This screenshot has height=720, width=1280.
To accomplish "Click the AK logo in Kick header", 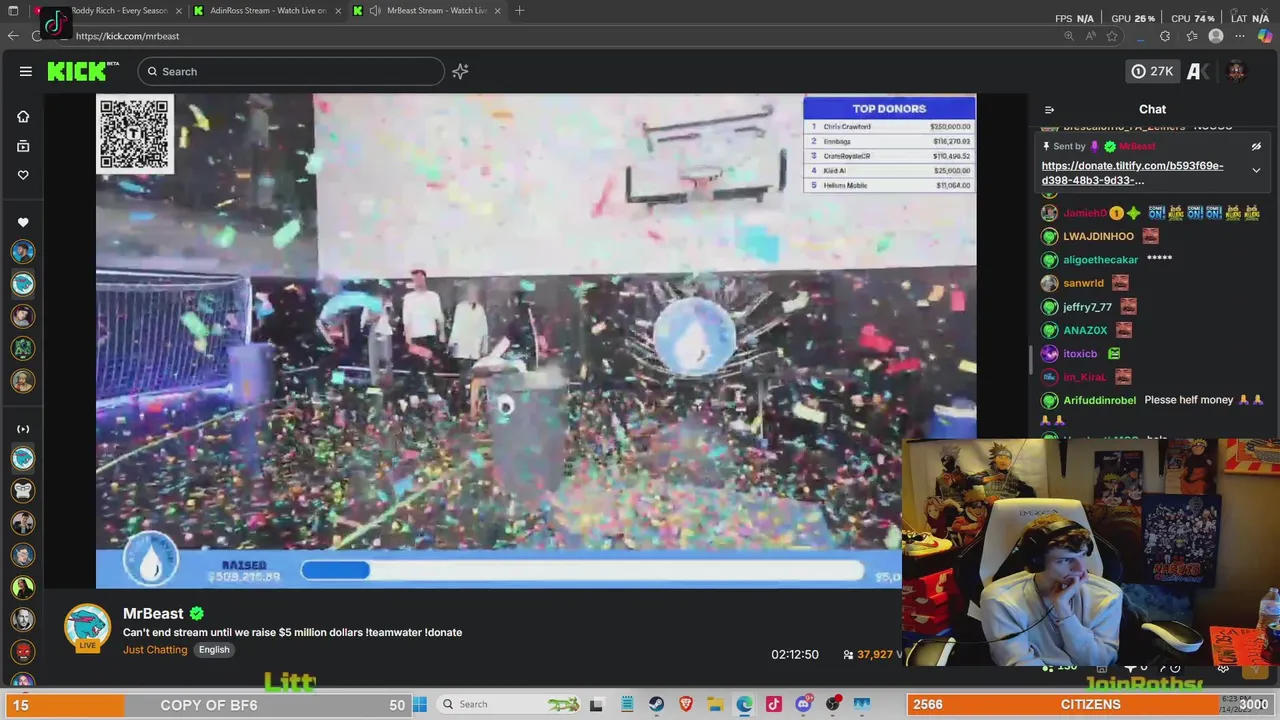I will tap(1197, 71).
